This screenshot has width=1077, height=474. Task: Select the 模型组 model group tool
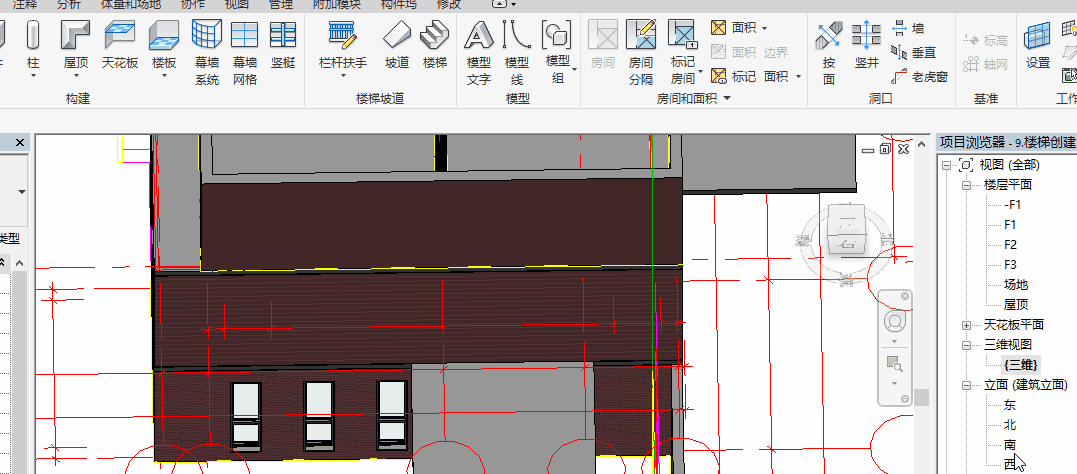tap(557, 52)
